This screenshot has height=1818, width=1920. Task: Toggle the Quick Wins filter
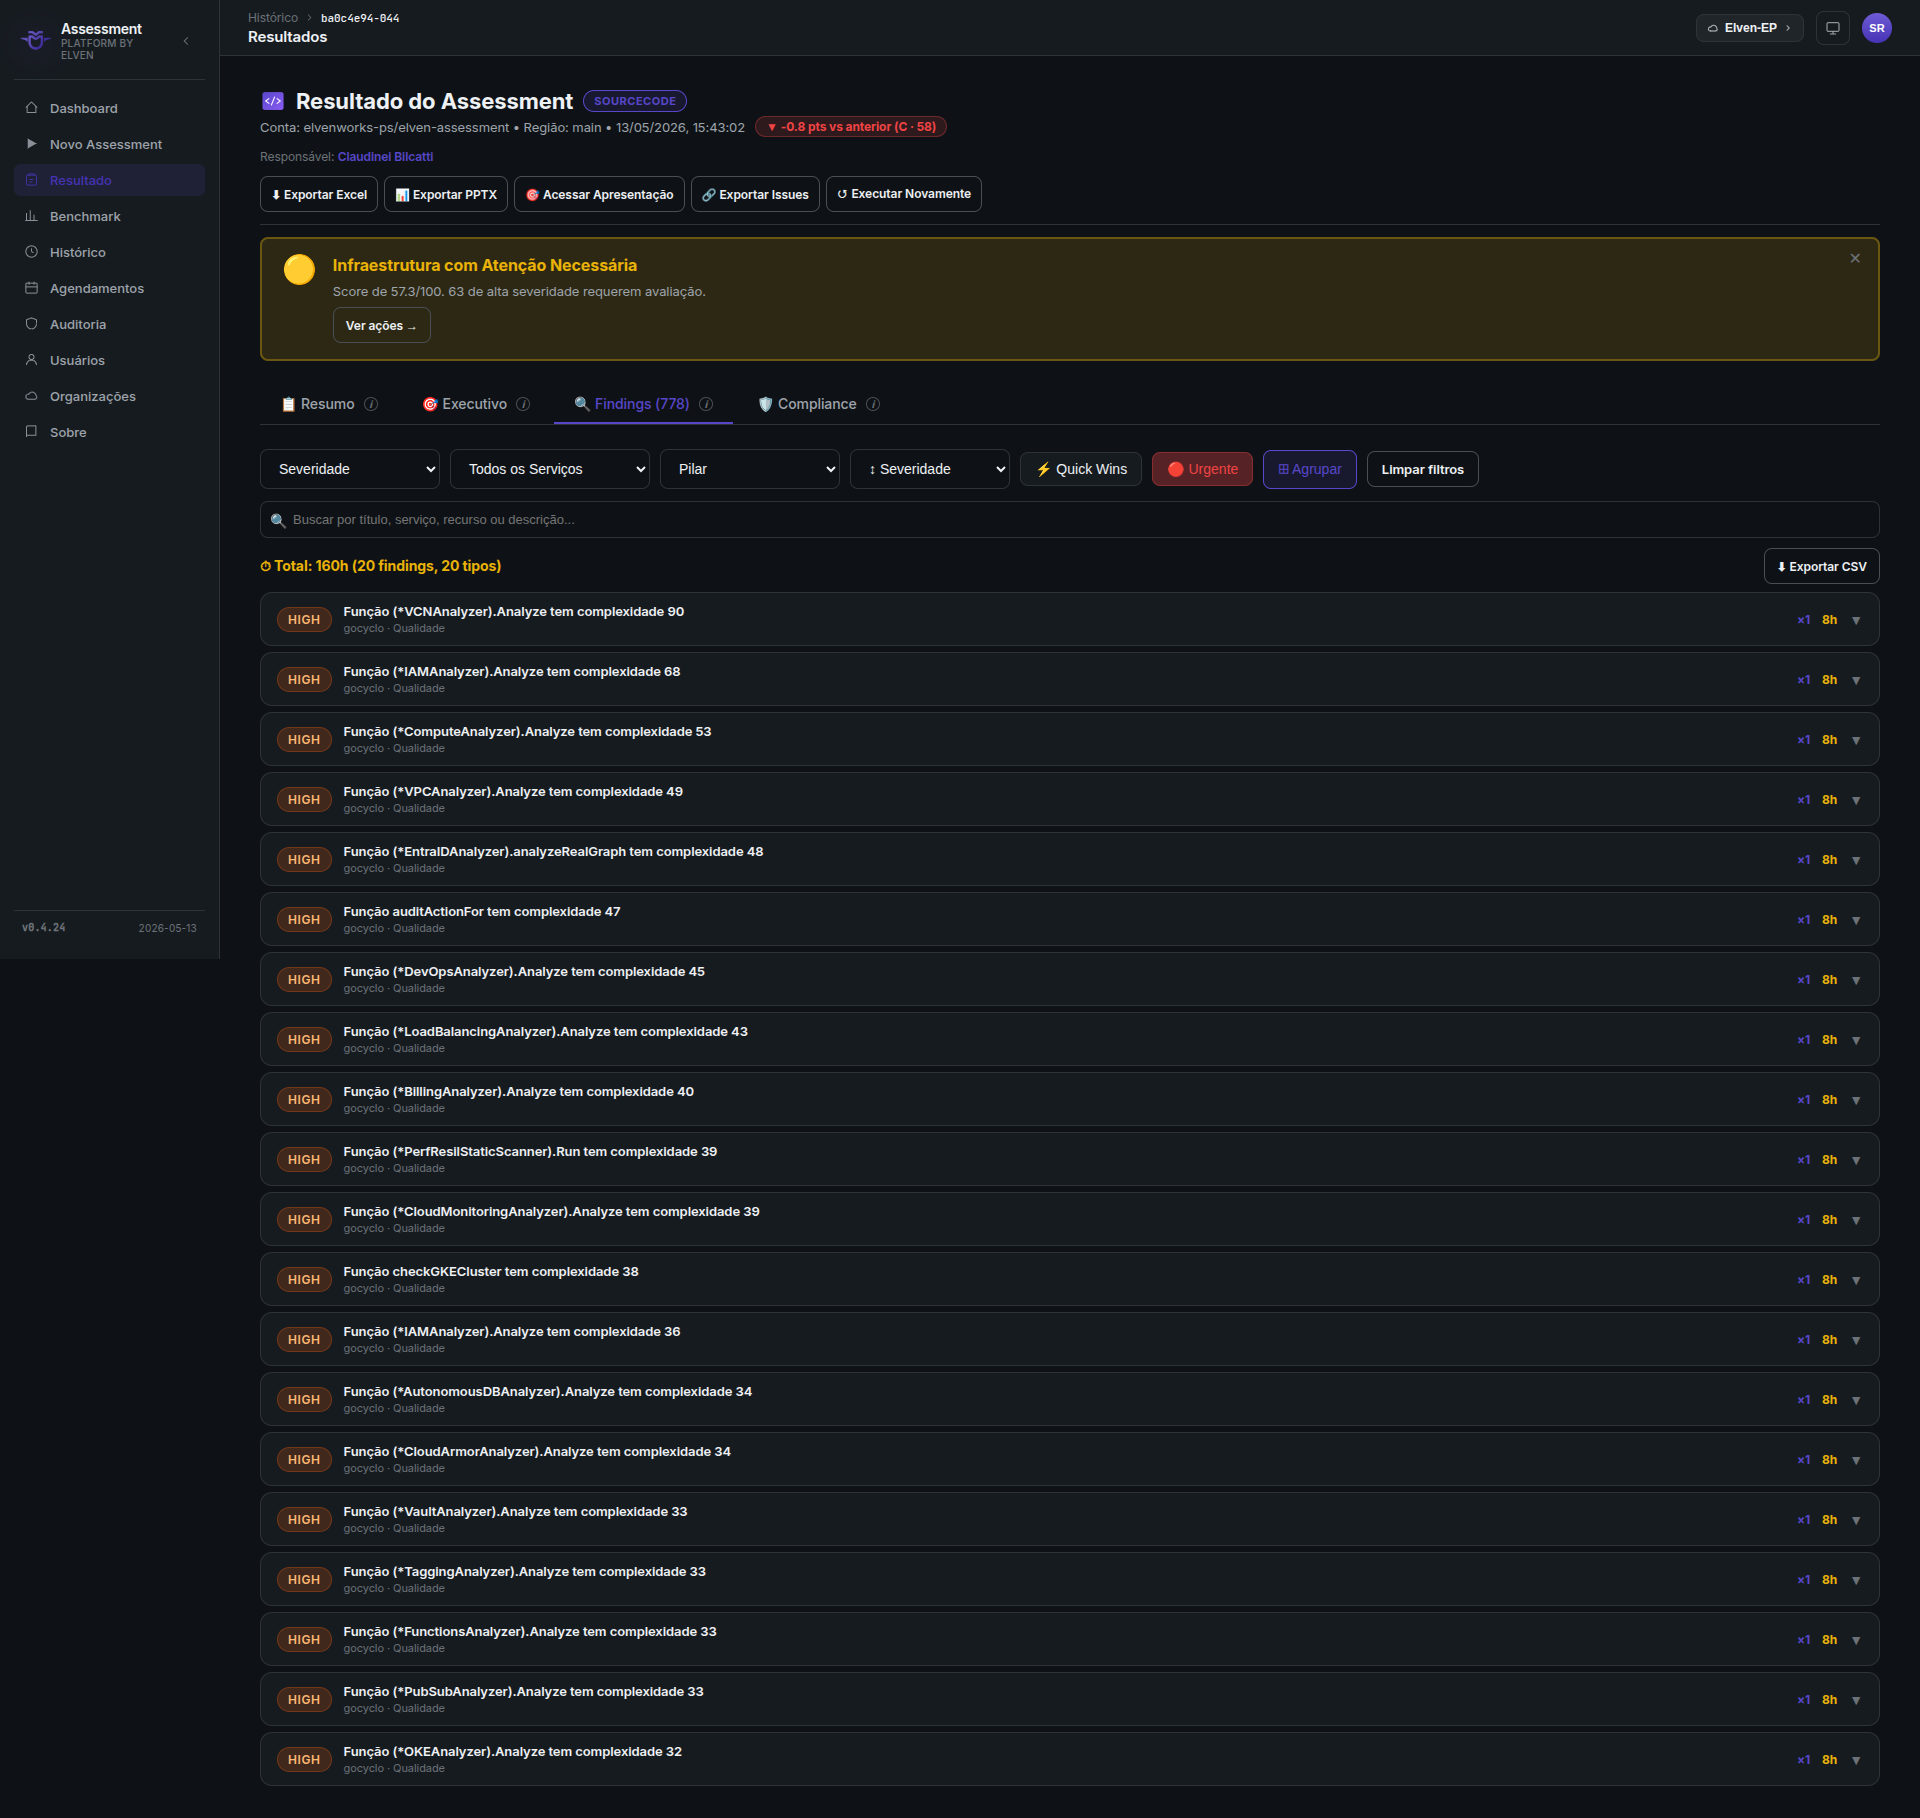coord(1081,469)
